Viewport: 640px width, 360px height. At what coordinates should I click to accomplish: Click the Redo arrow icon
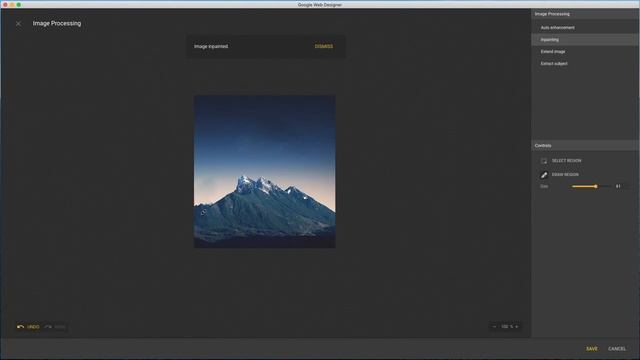click(48, 327)
